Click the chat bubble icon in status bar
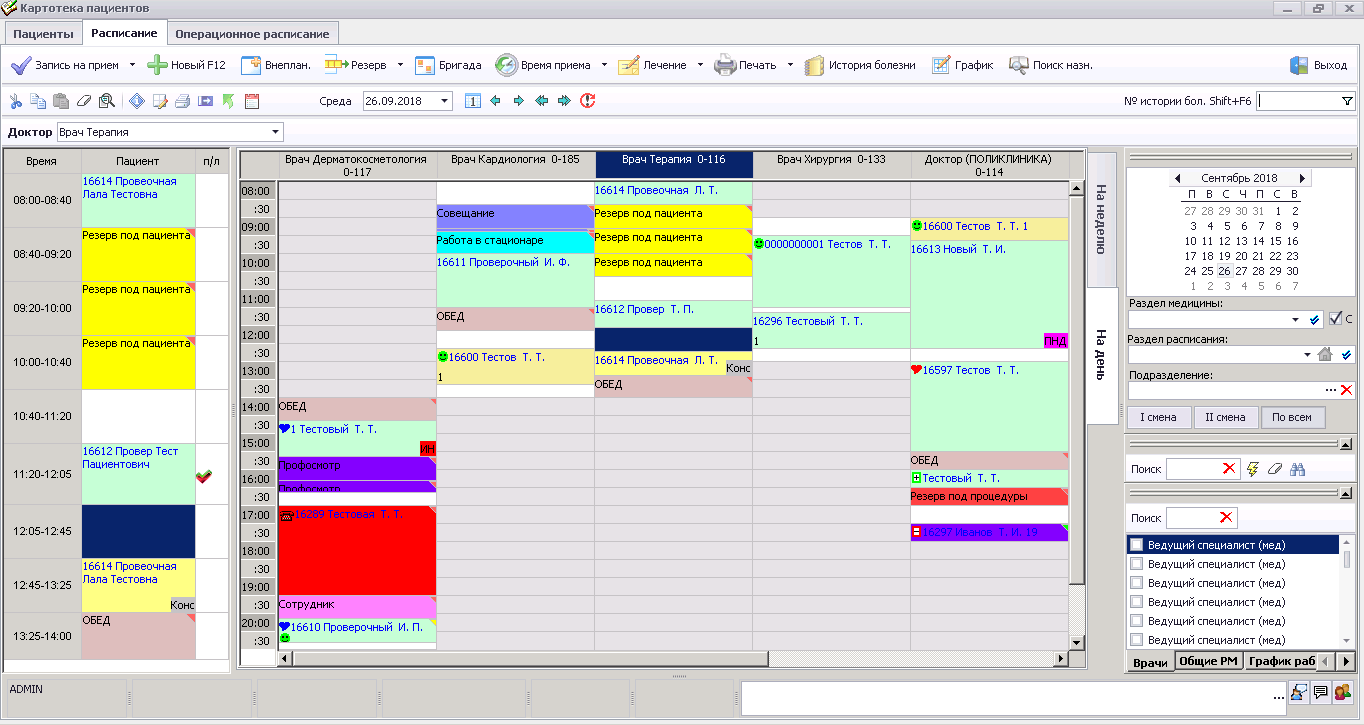The image size is (1364, 725). tap(1320, 691)
